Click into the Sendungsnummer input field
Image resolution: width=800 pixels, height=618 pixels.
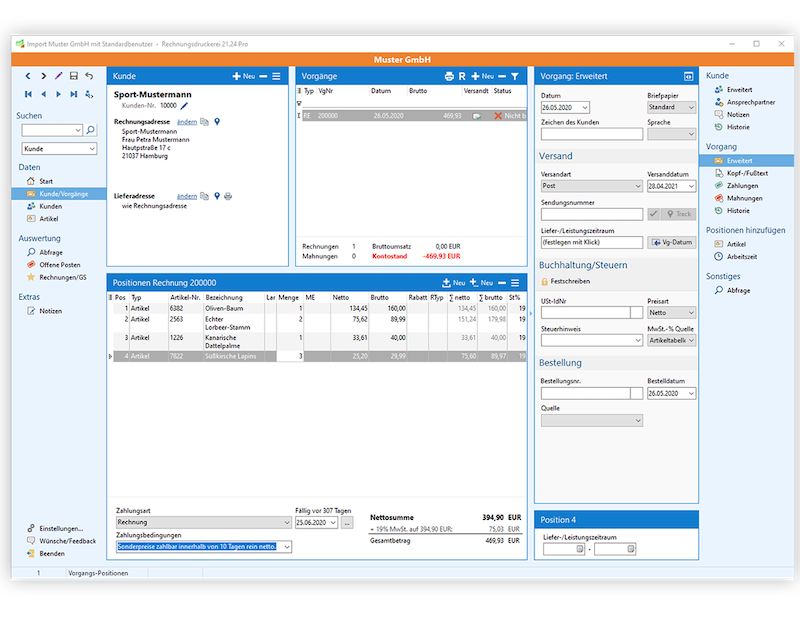click(x=591, y=214)
